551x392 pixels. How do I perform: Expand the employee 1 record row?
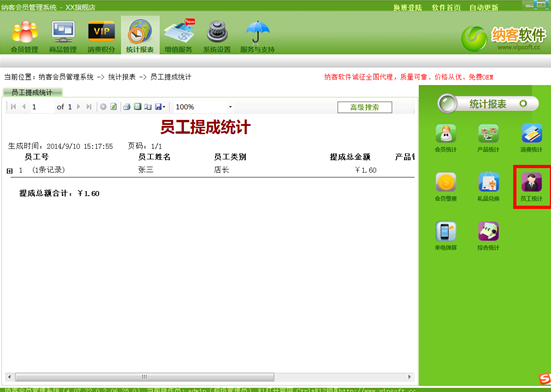coord(10,171)
